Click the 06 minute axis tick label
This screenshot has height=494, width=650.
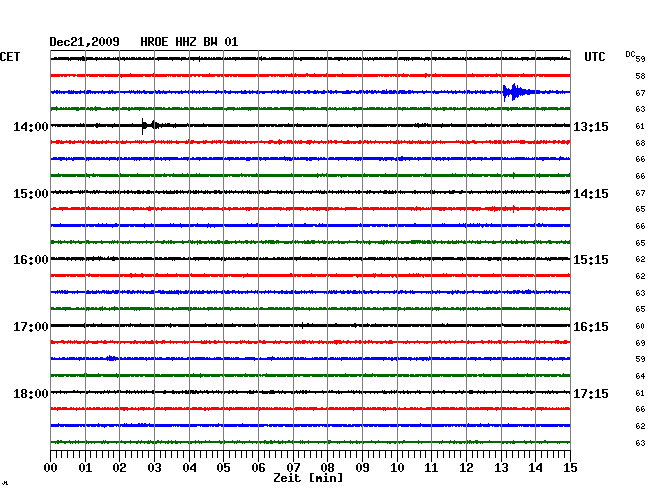pos(258,467)
